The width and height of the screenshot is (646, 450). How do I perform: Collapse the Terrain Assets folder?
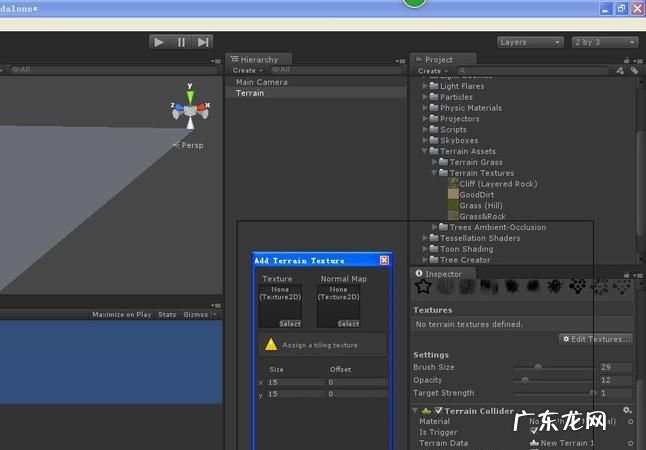click(425, 151)
